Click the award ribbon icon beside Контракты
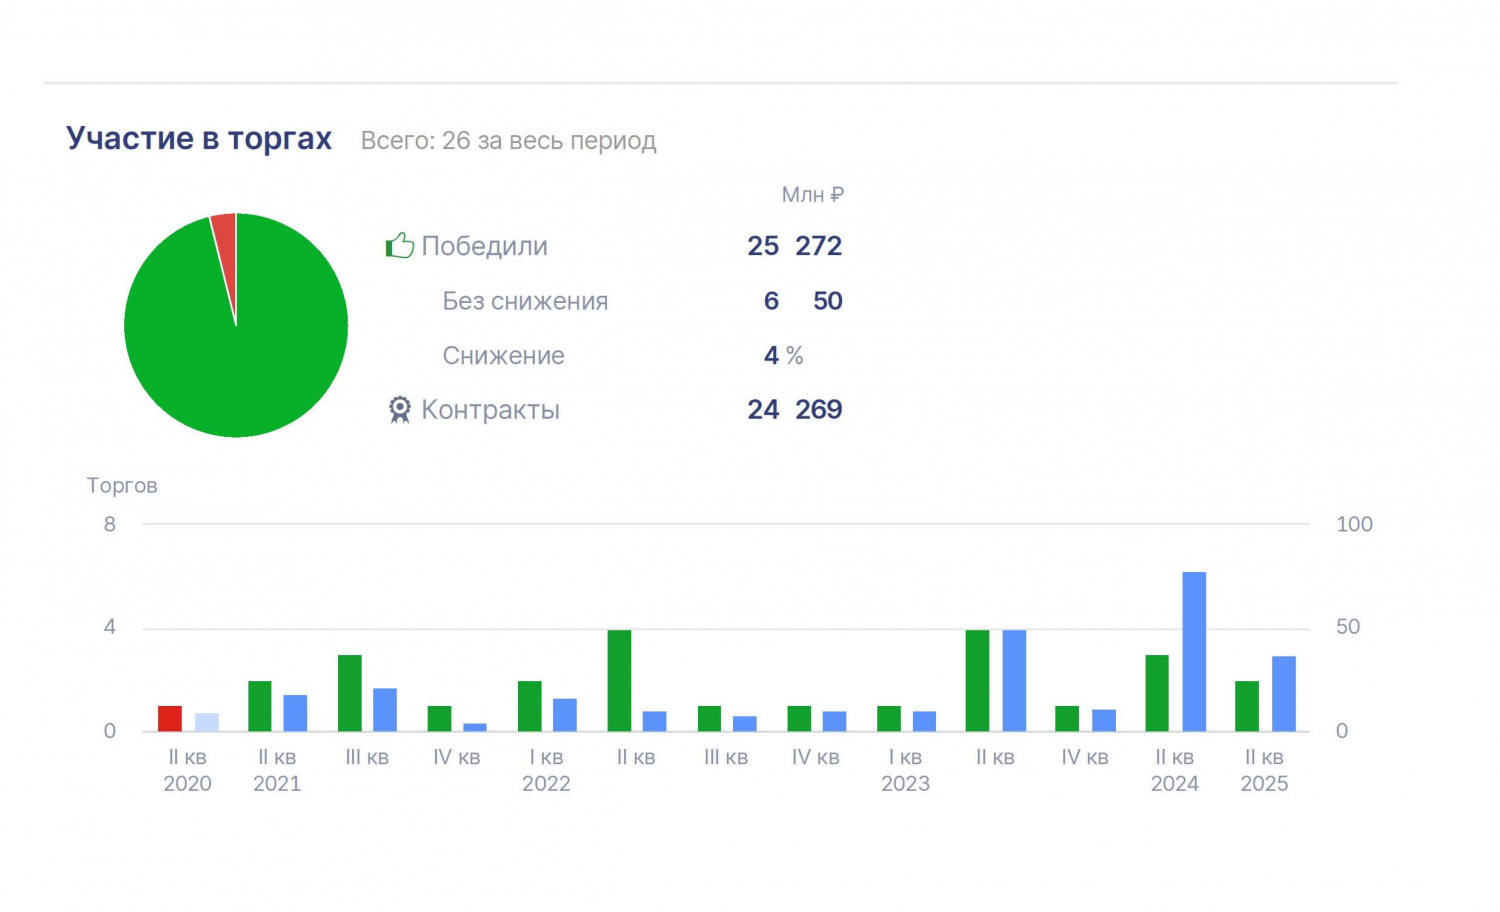The image size is (1500, 912). coord(400,410)
